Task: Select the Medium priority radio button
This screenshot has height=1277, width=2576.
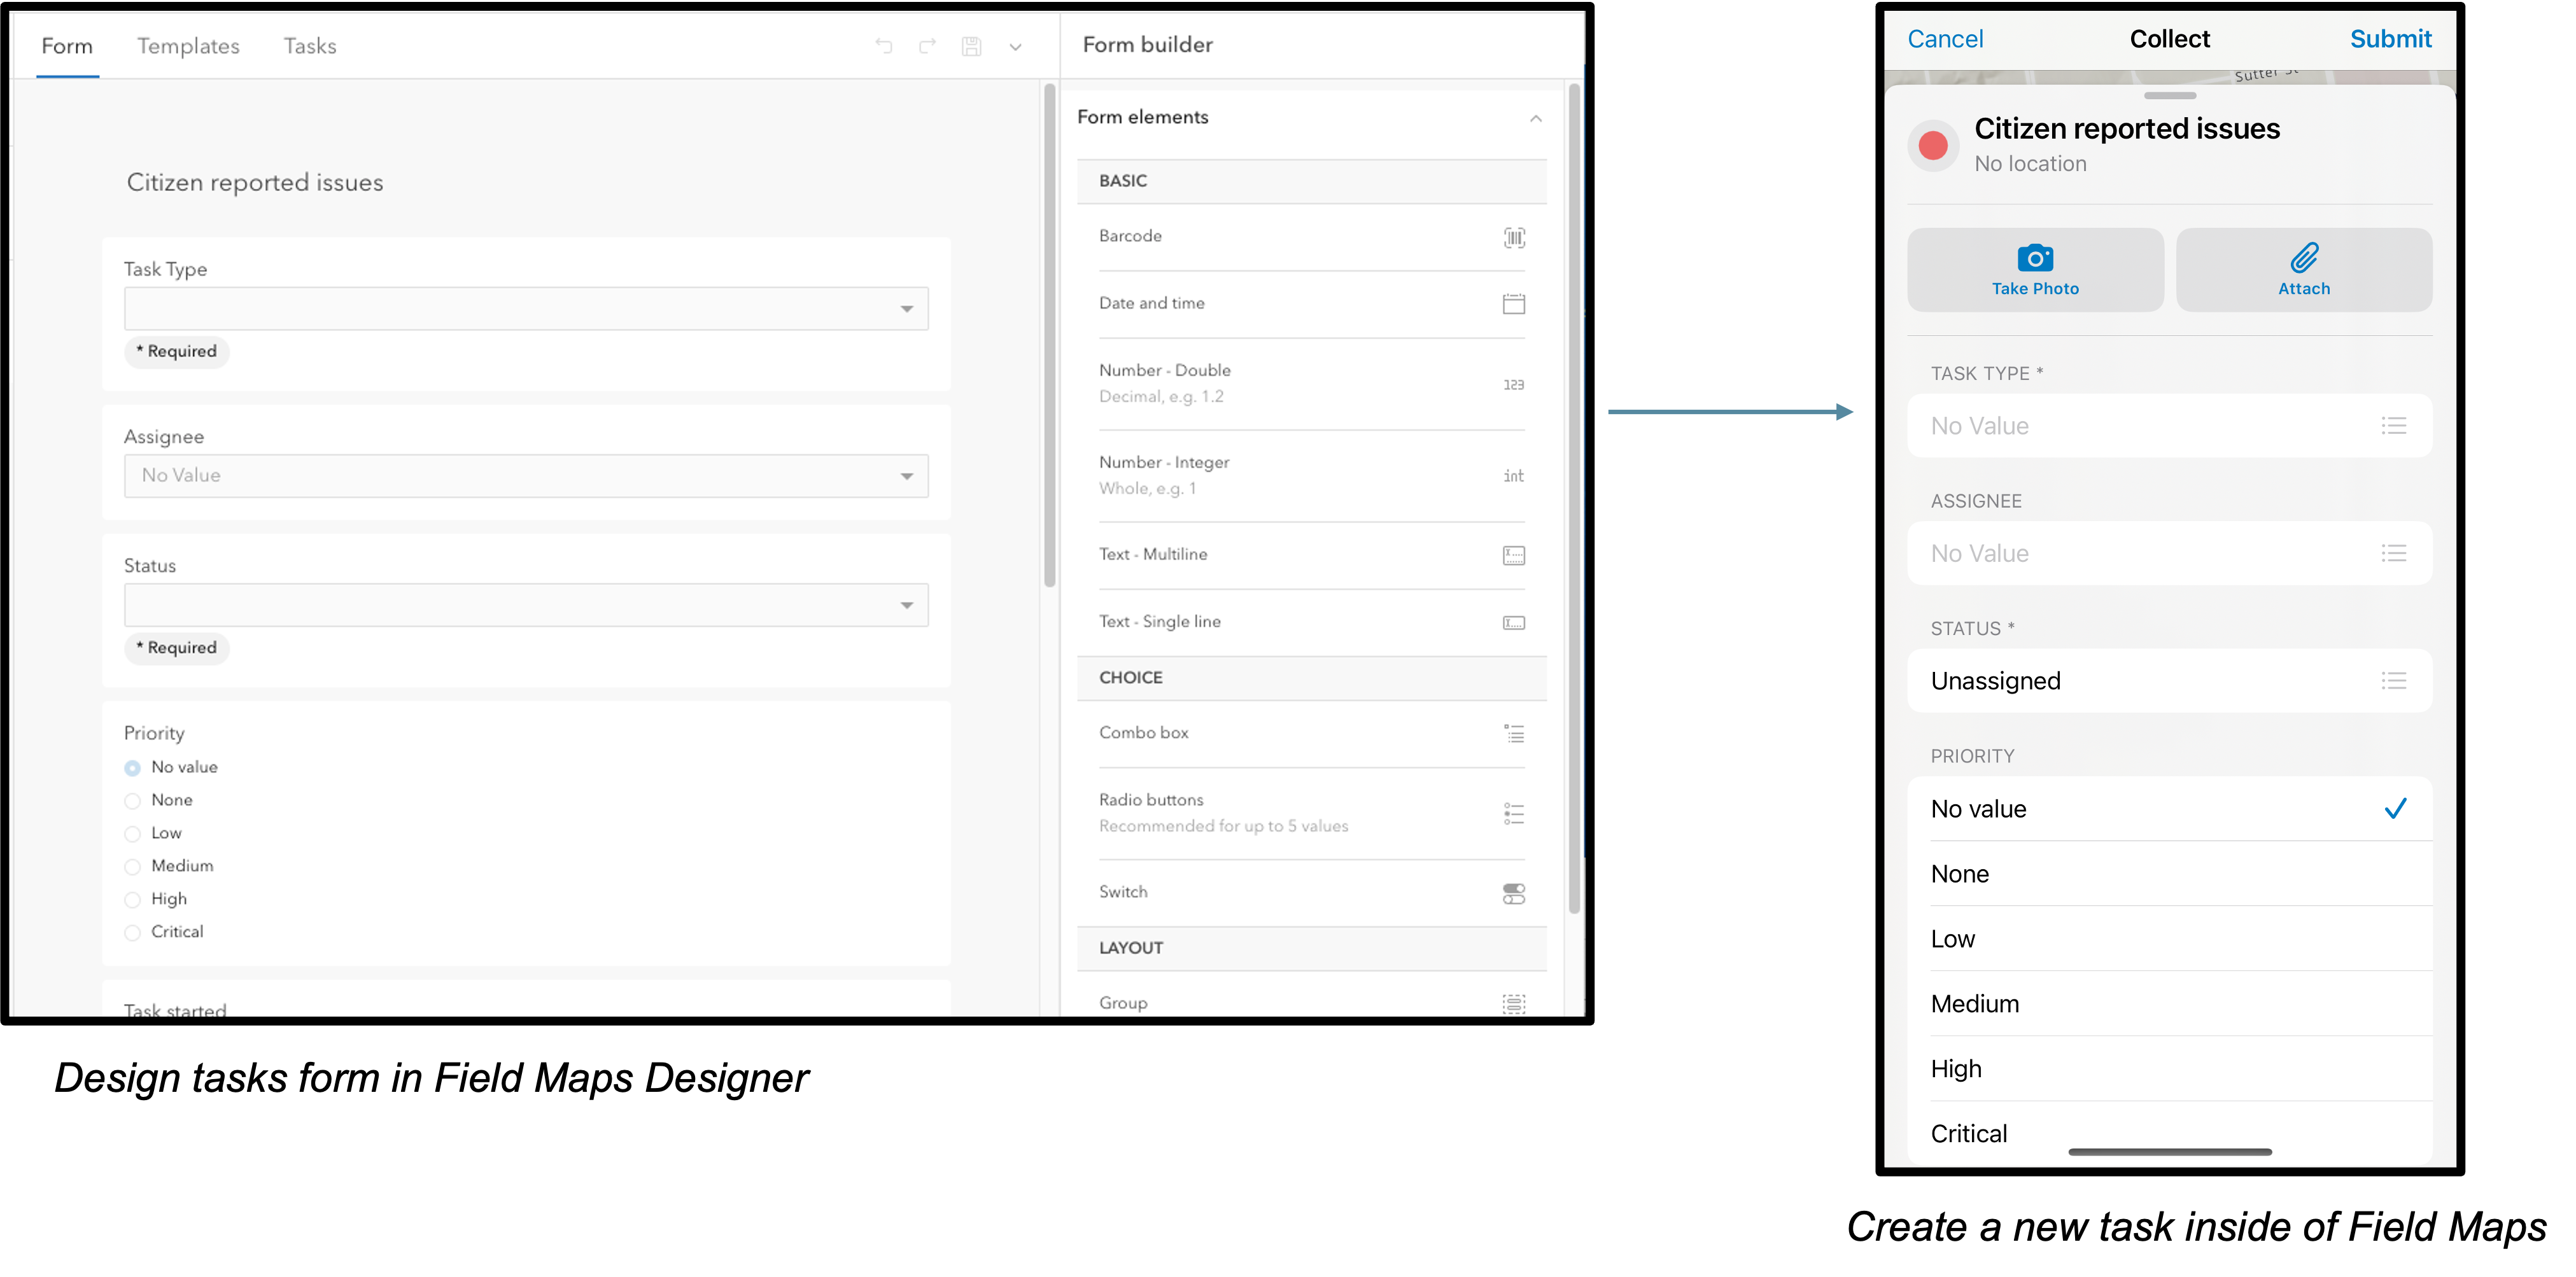Action: (132, 866)
